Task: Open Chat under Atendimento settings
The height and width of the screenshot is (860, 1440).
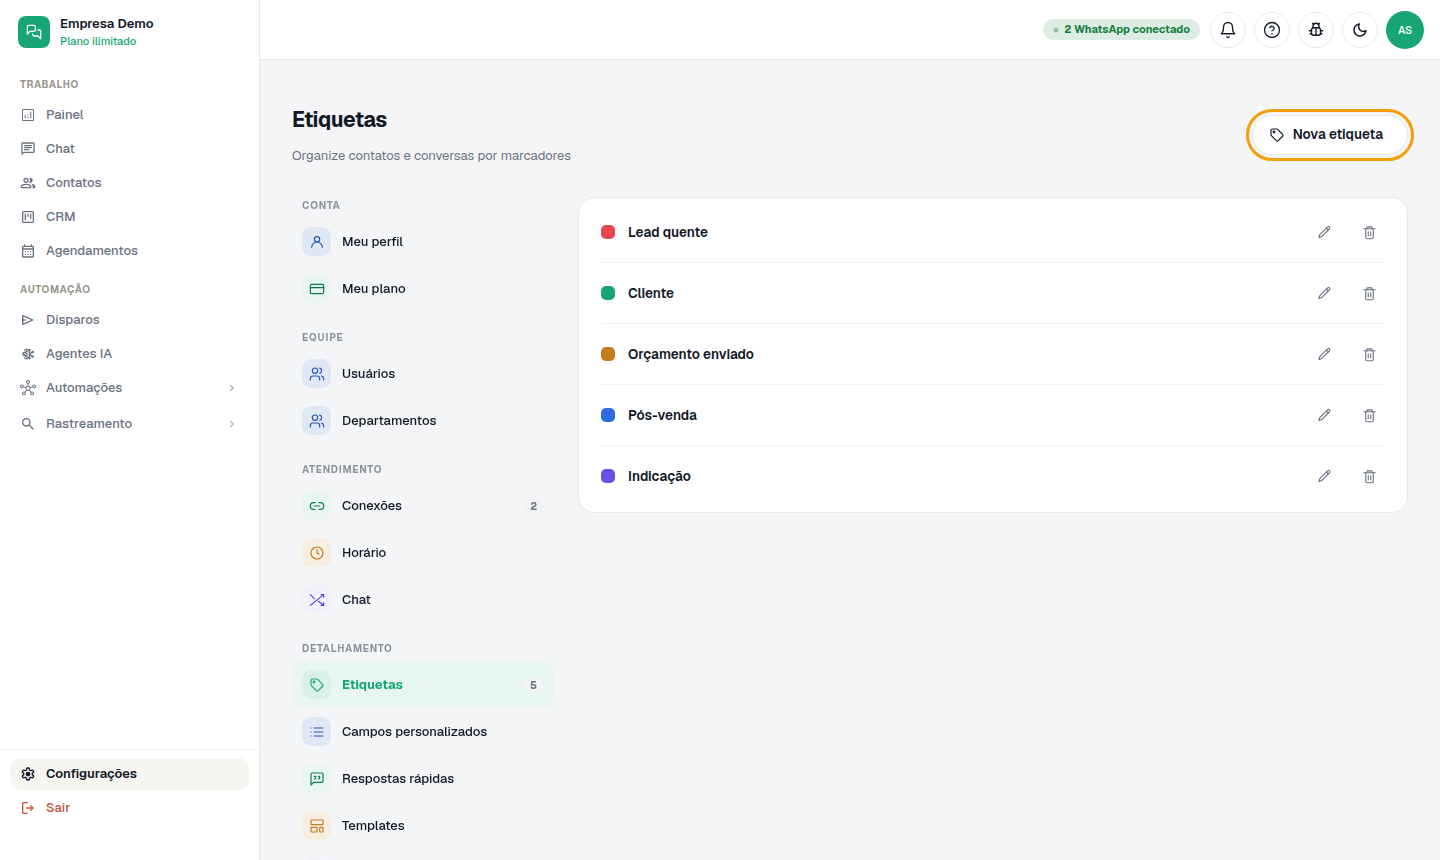Action: click(x=423, y=600)
